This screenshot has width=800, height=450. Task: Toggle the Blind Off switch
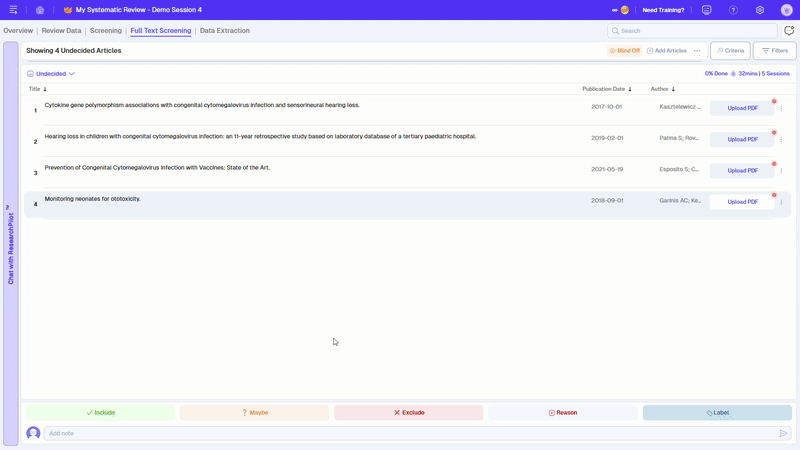coord(624,50)
